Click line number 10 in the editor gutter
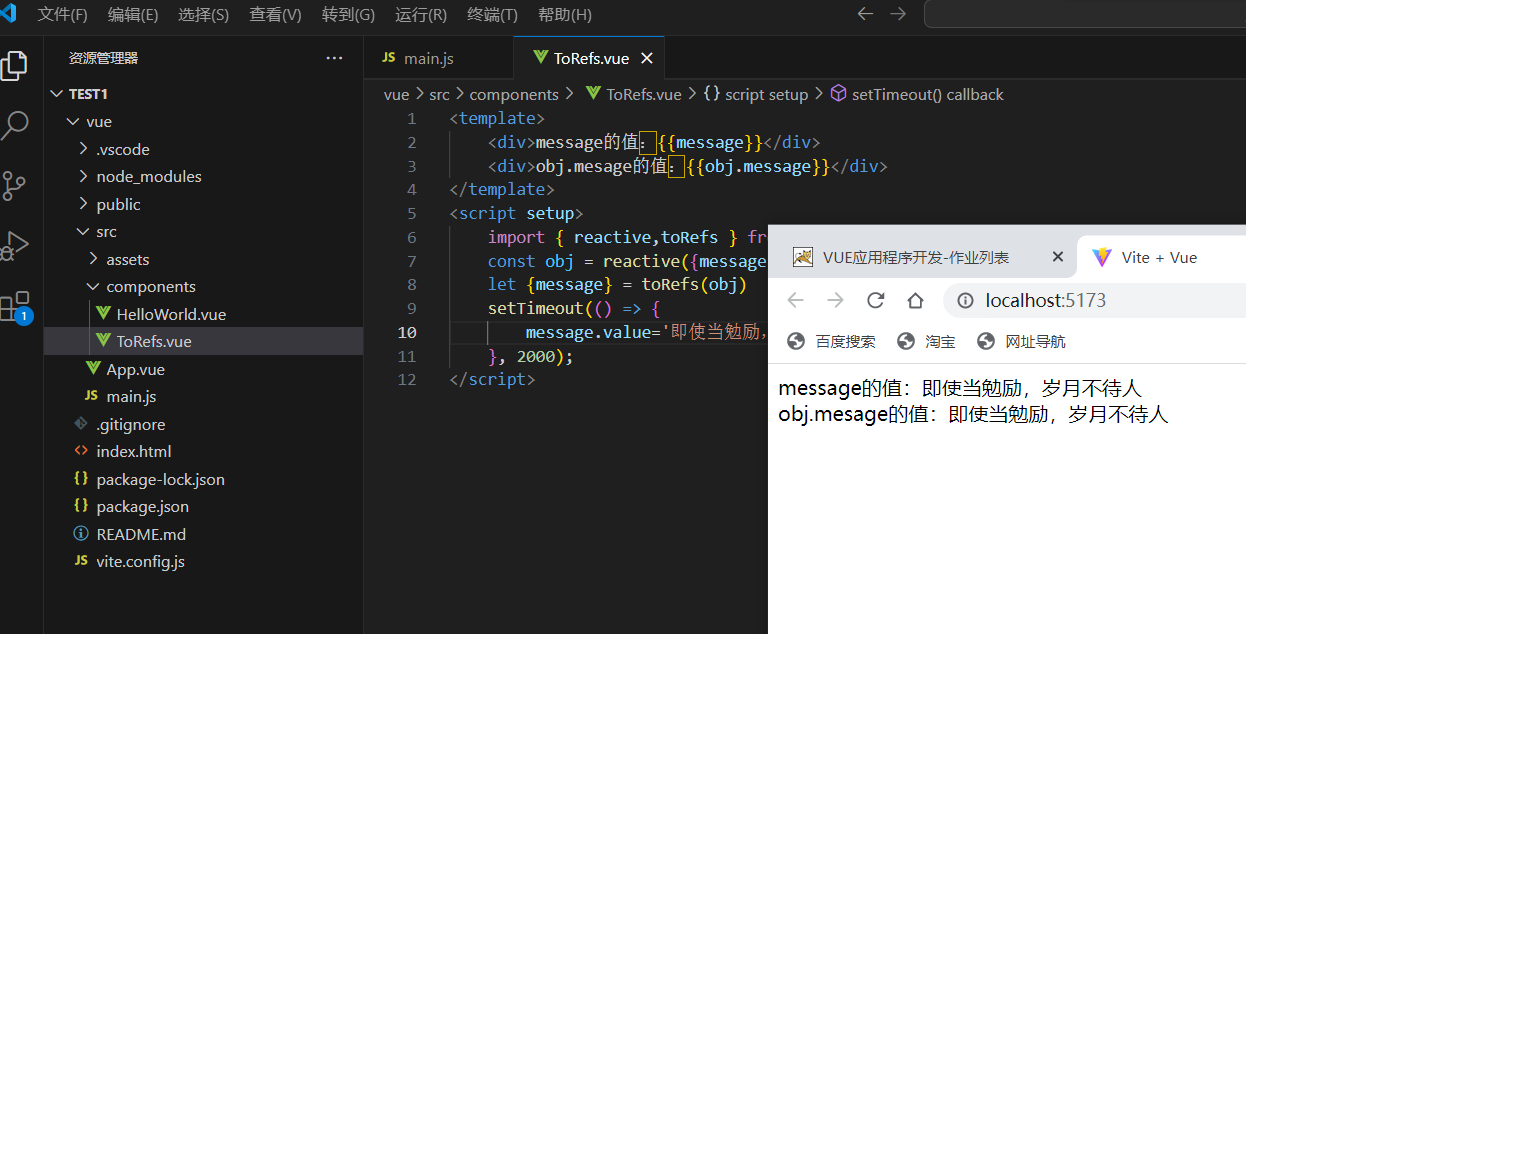Image resolution: width=1536 pixels, height=1169 pixels. [407, 332]
